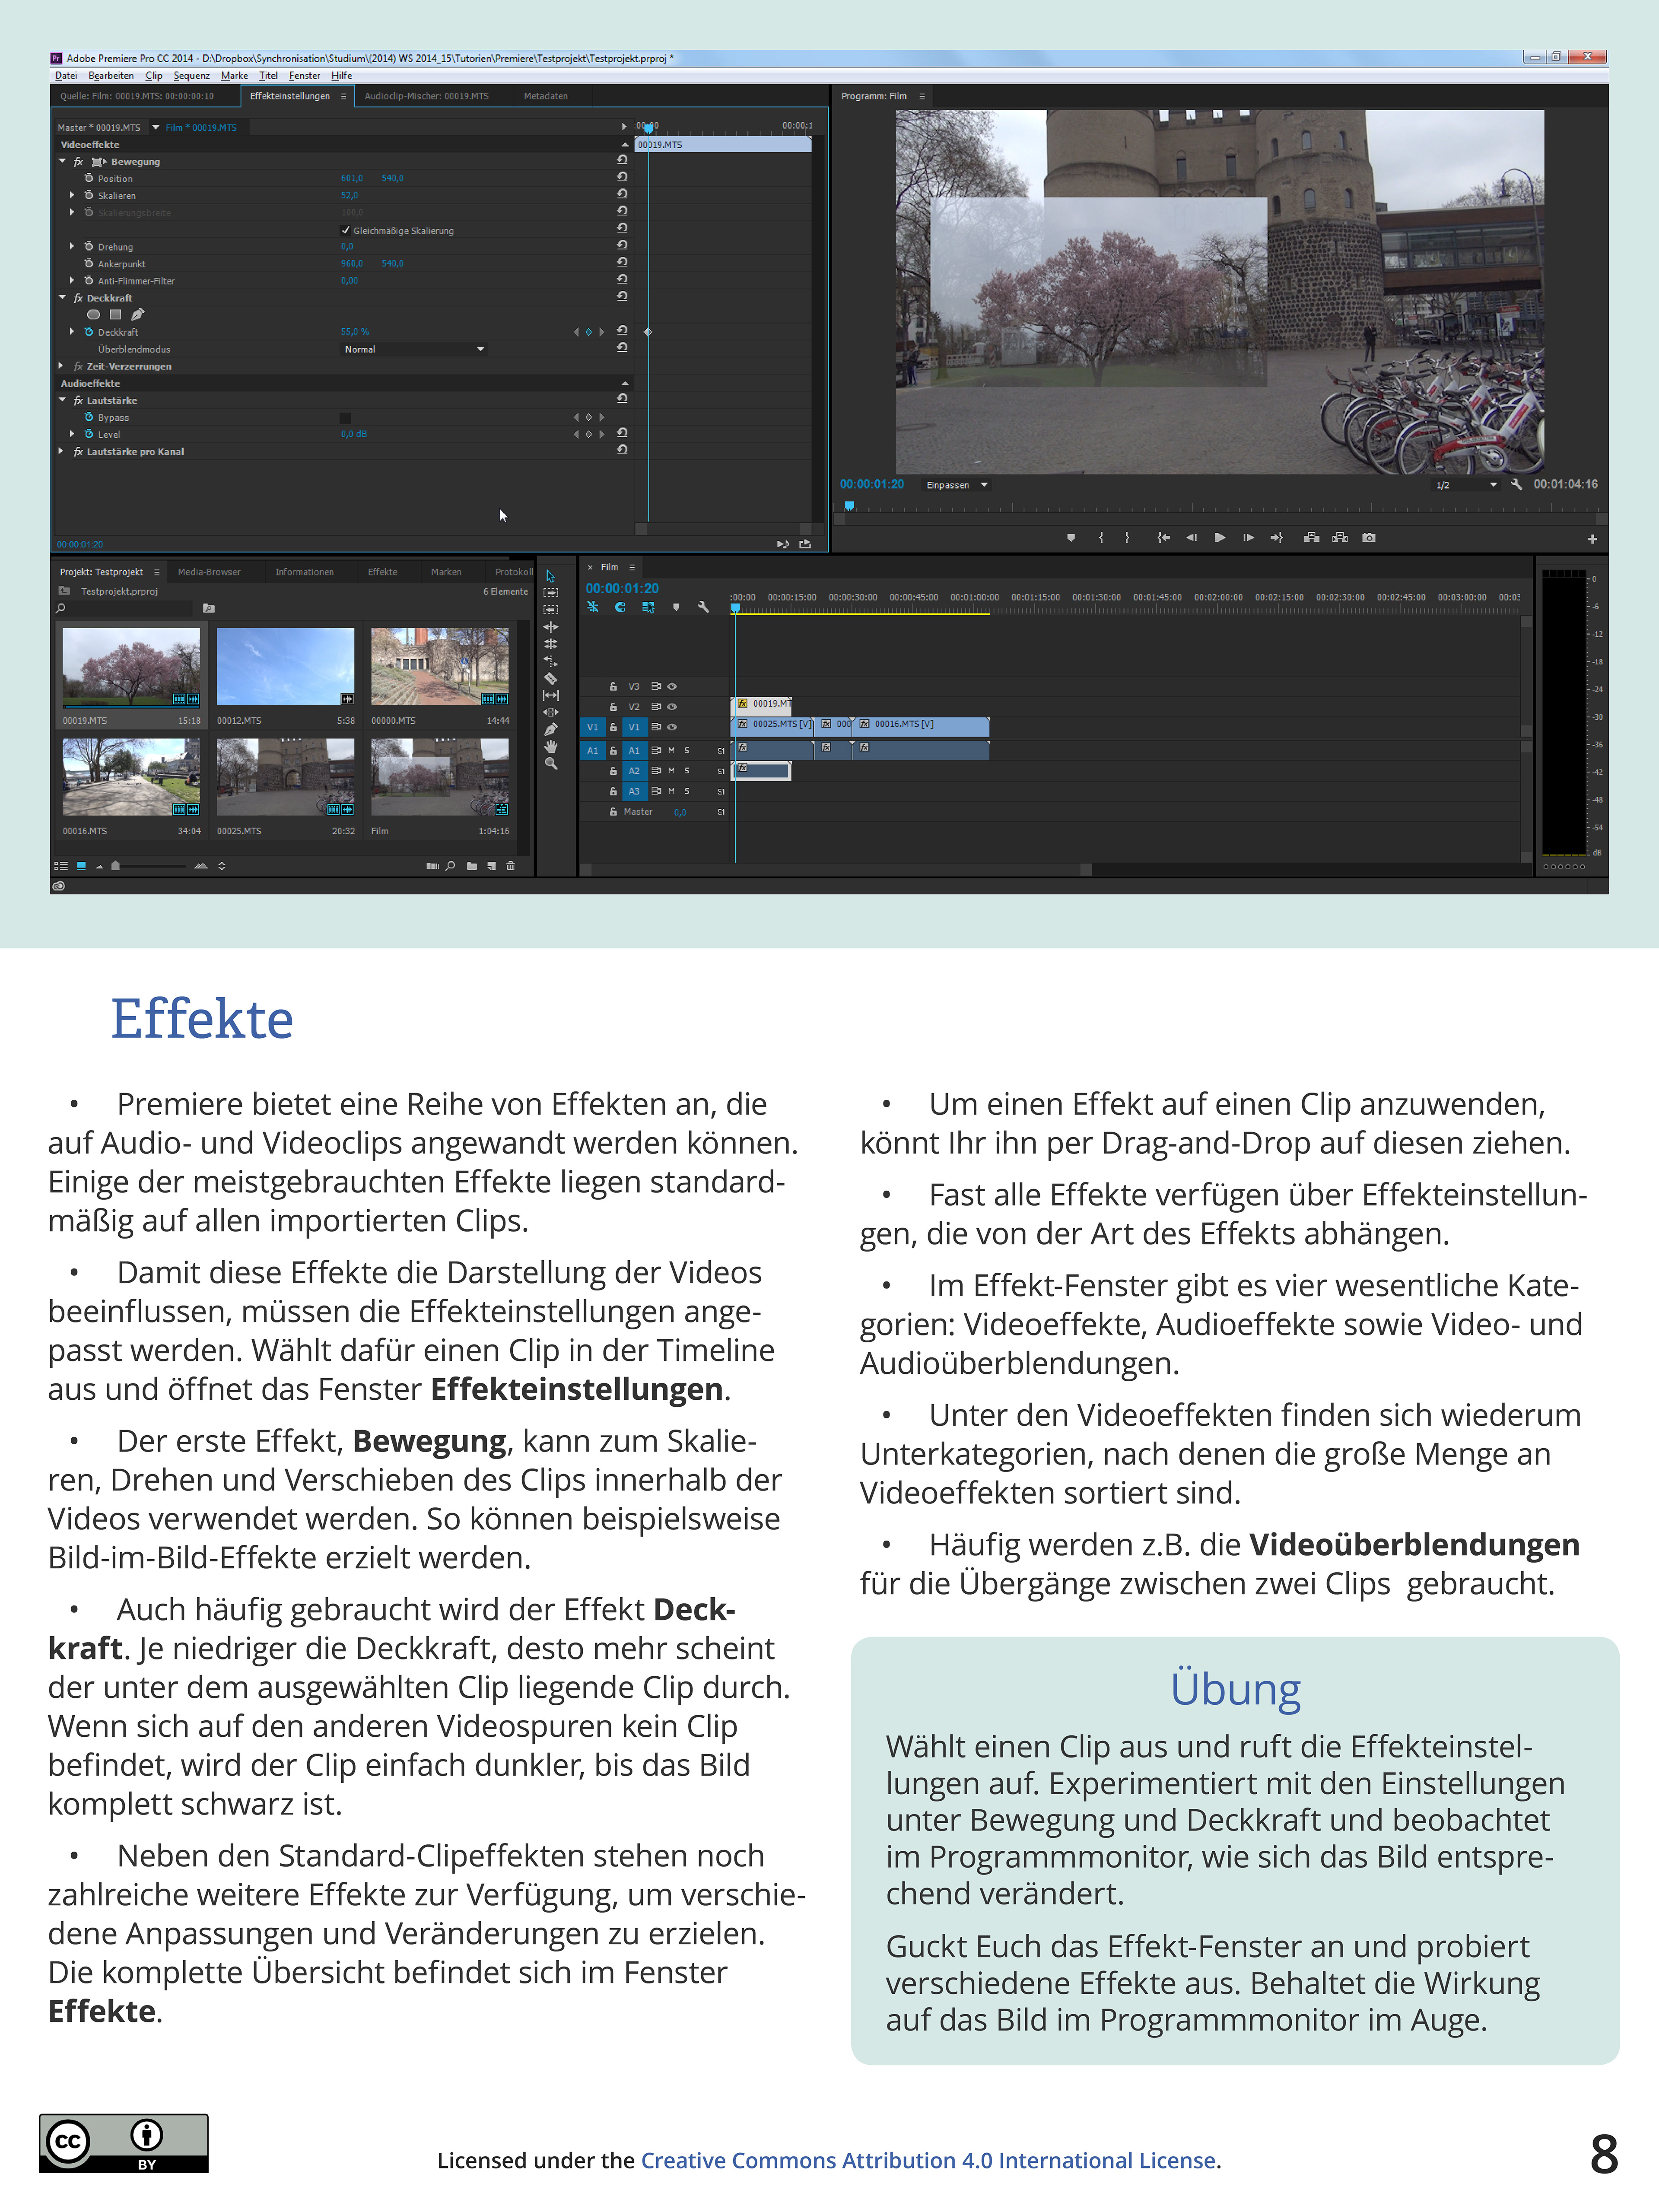Open the Überblendmodus Normal dropdown
Viewport: 1659px width, 2212px height.
pyautogui.click(x=414, y=349)
